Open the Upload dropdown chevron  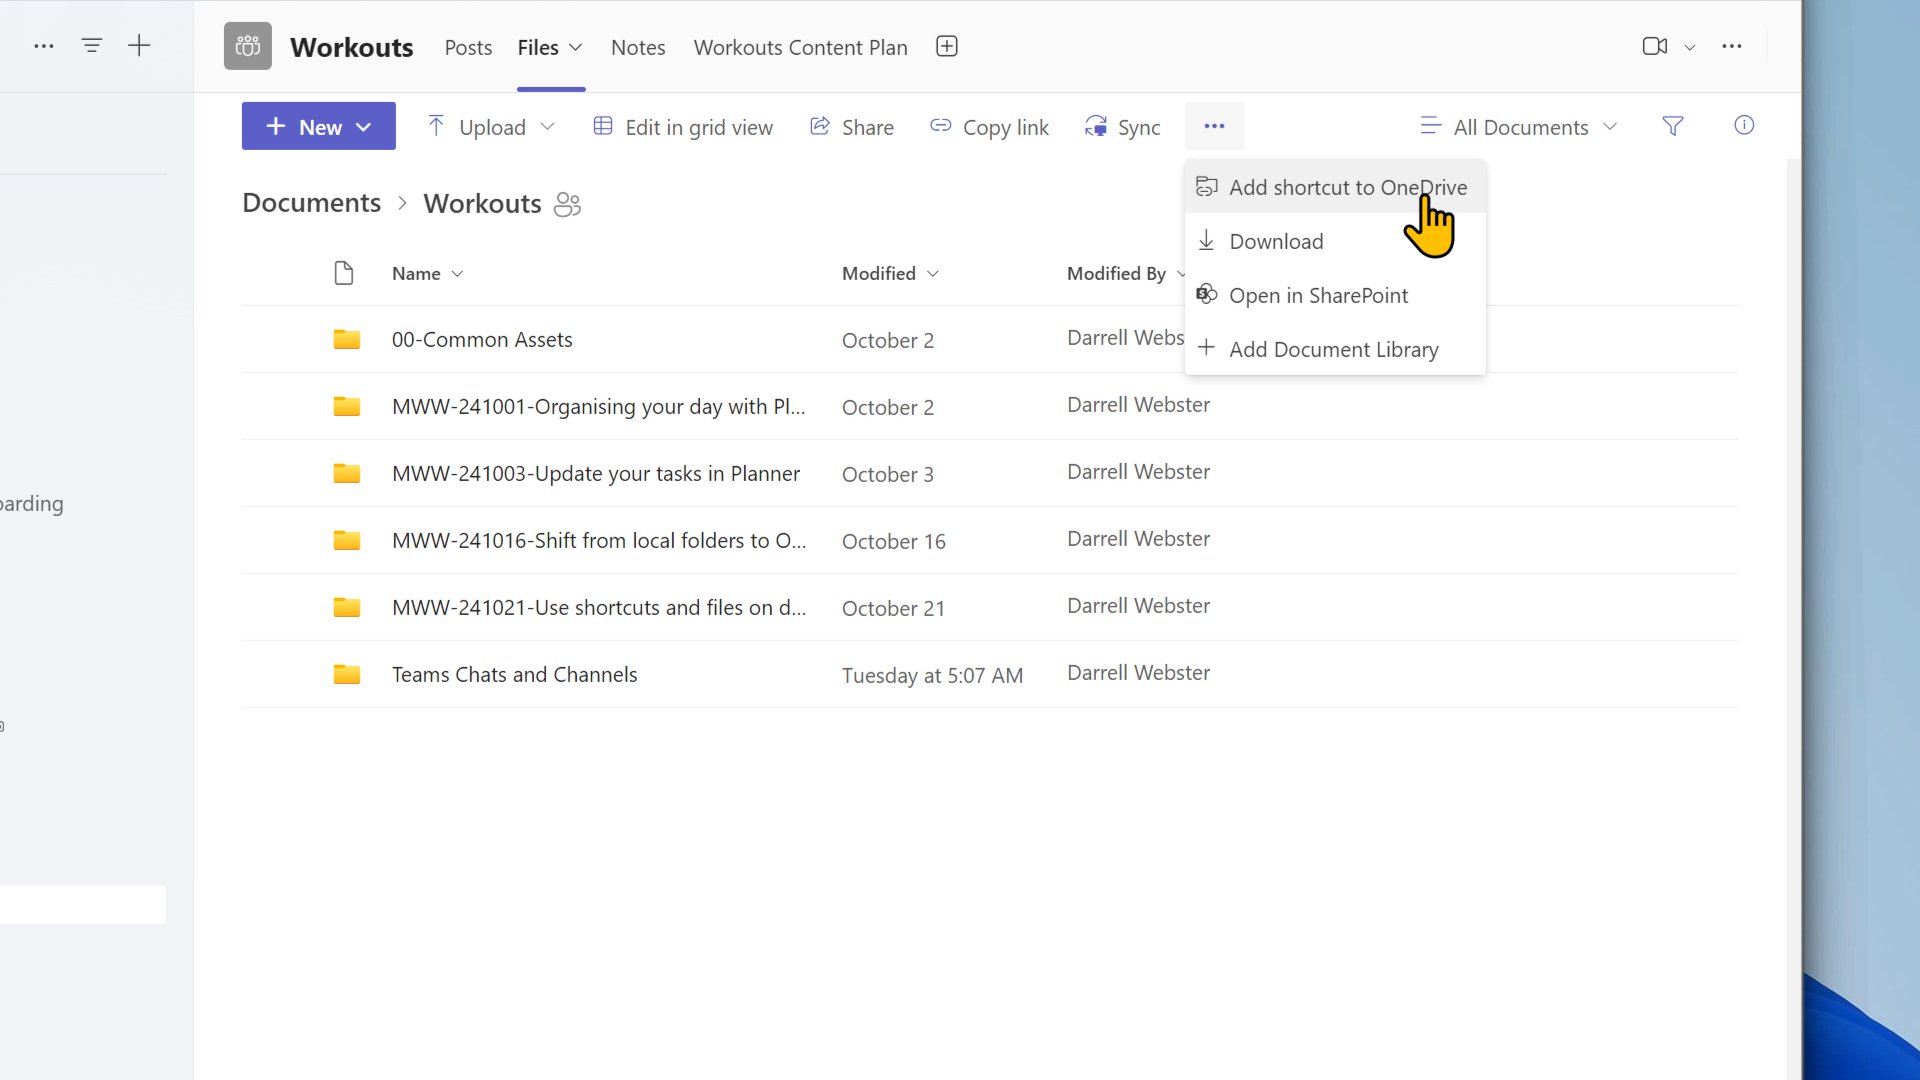(x=548, y=126)
